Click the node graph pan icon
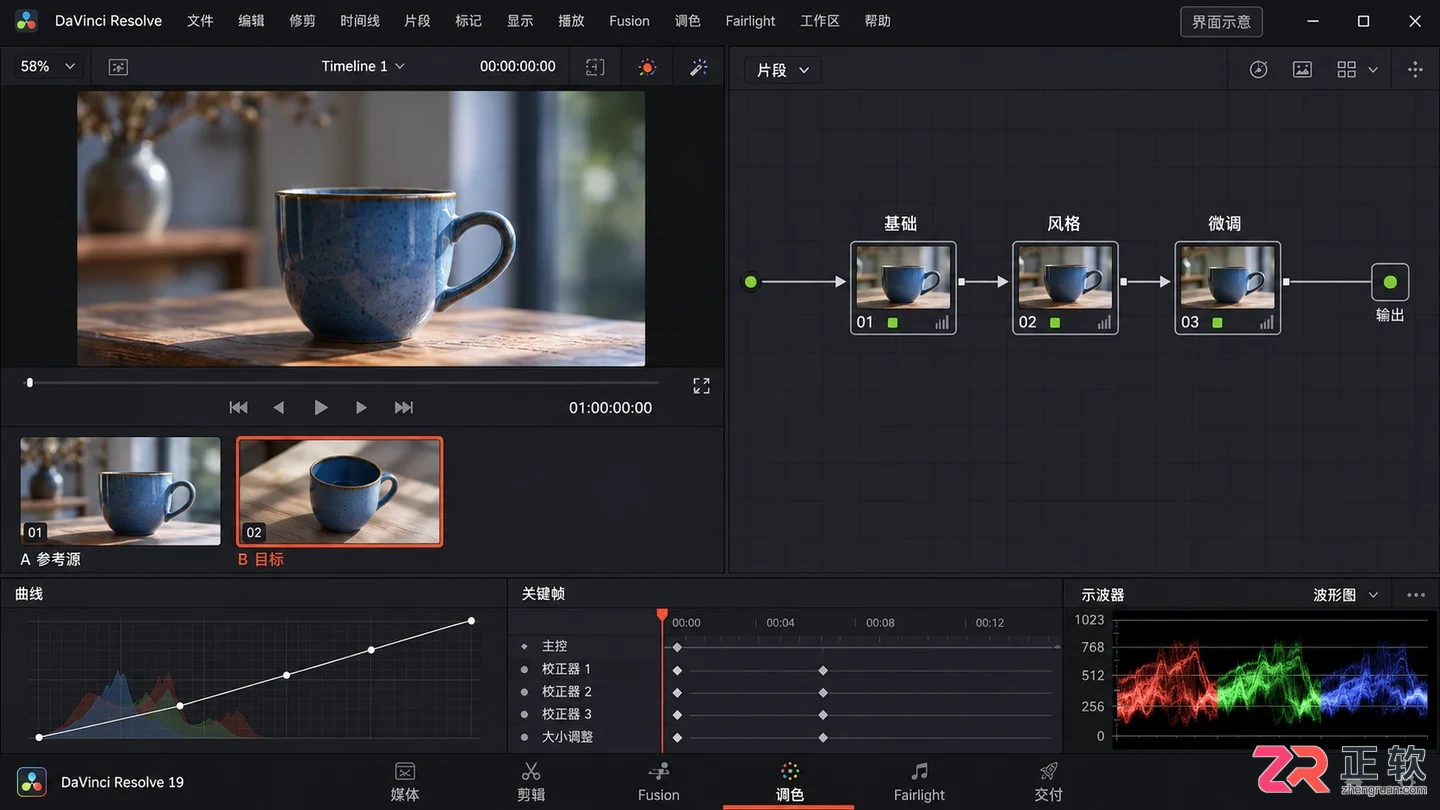 [x=1415, y=69]
